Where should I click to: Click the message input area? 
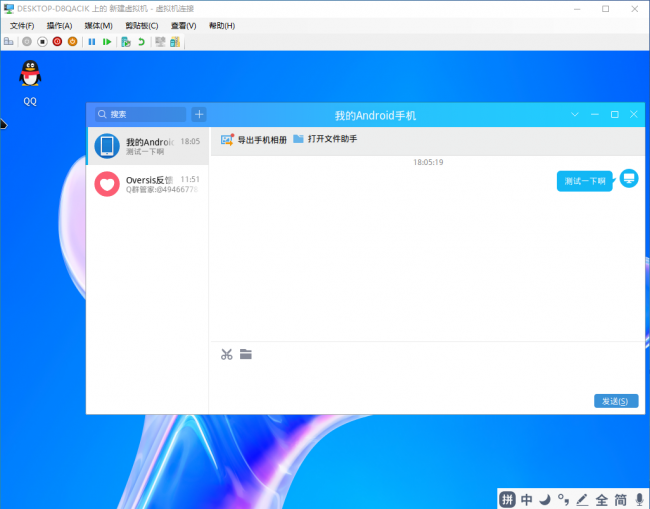click(x=427, y=379)
